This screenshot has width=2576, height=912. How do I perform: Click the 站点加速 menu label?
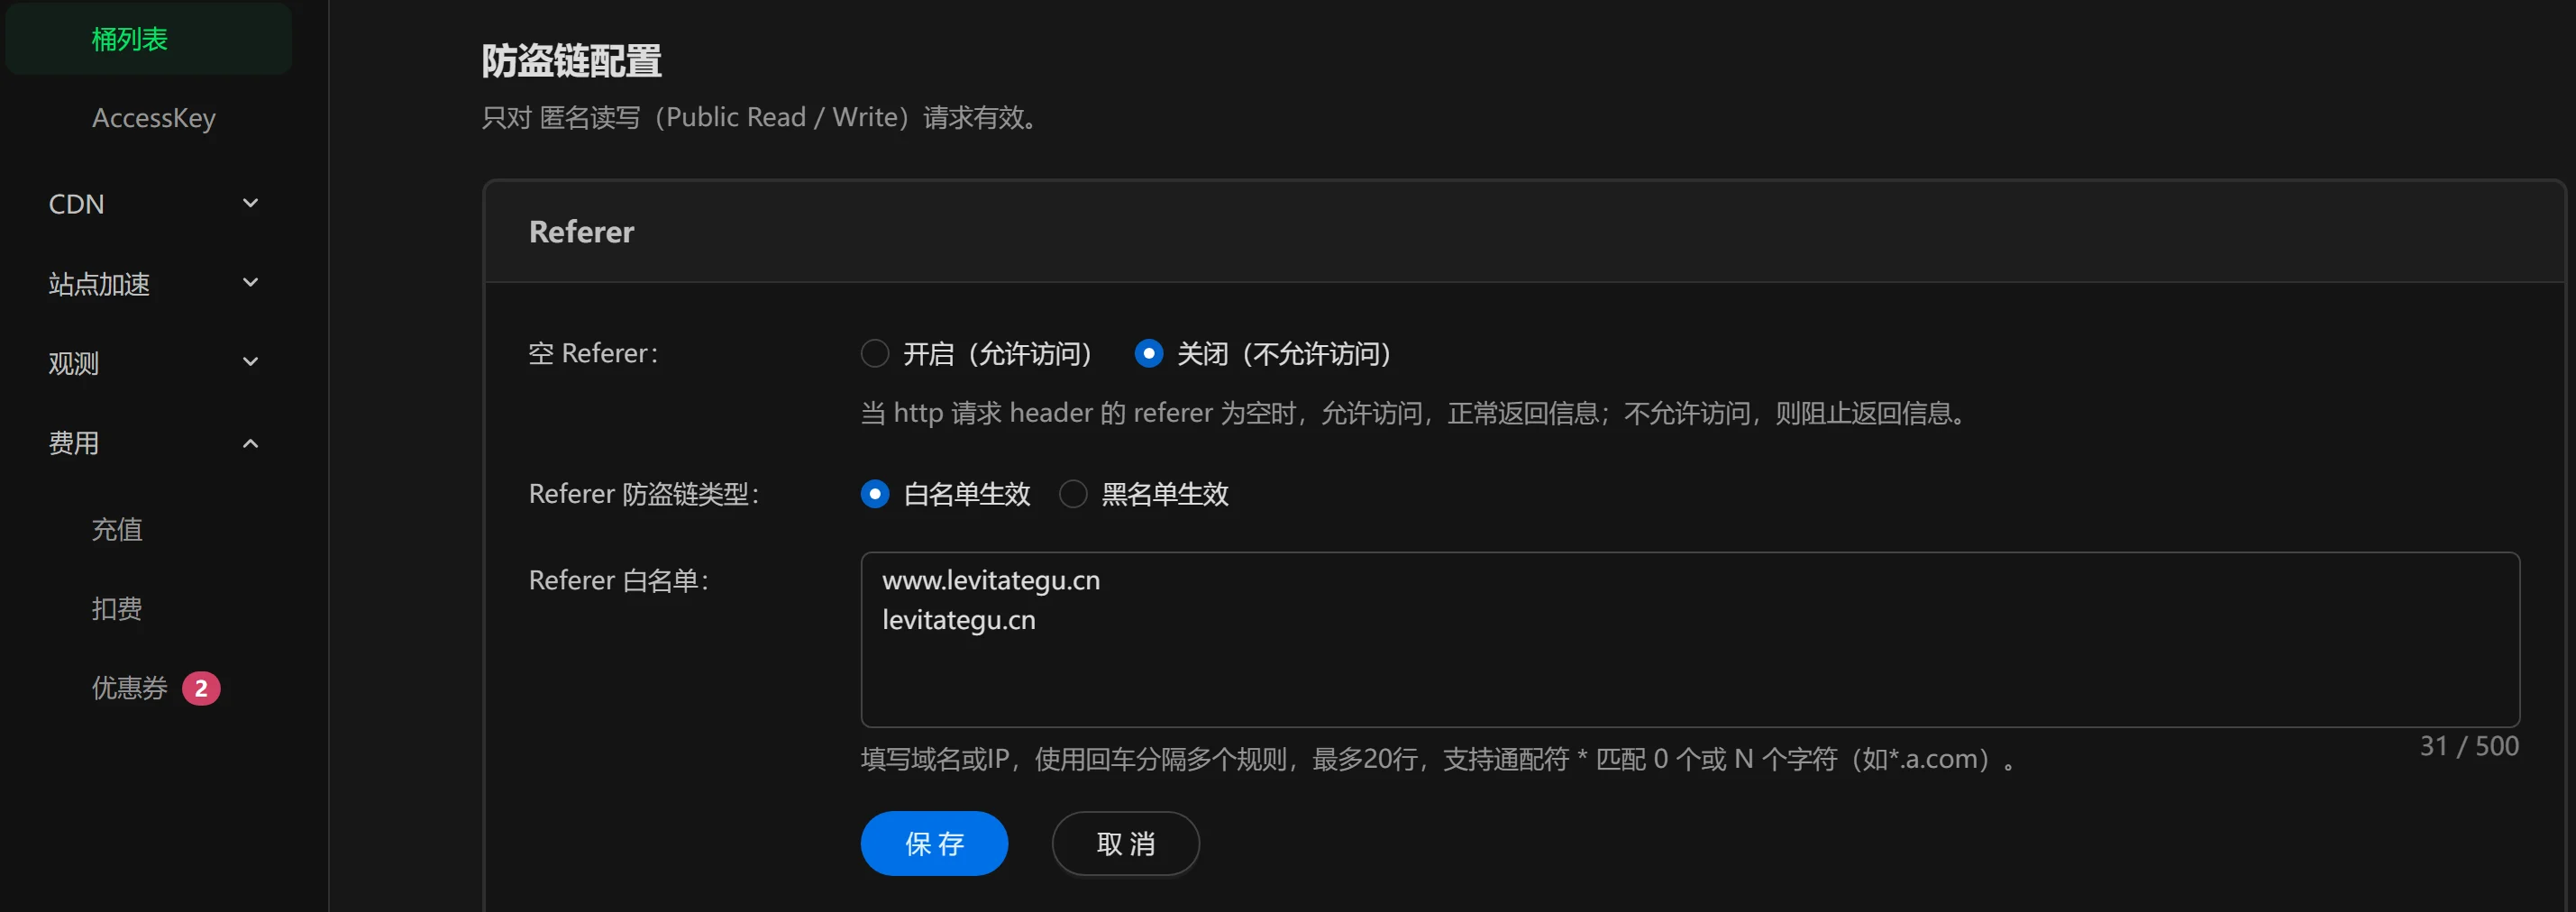(99, 284)
